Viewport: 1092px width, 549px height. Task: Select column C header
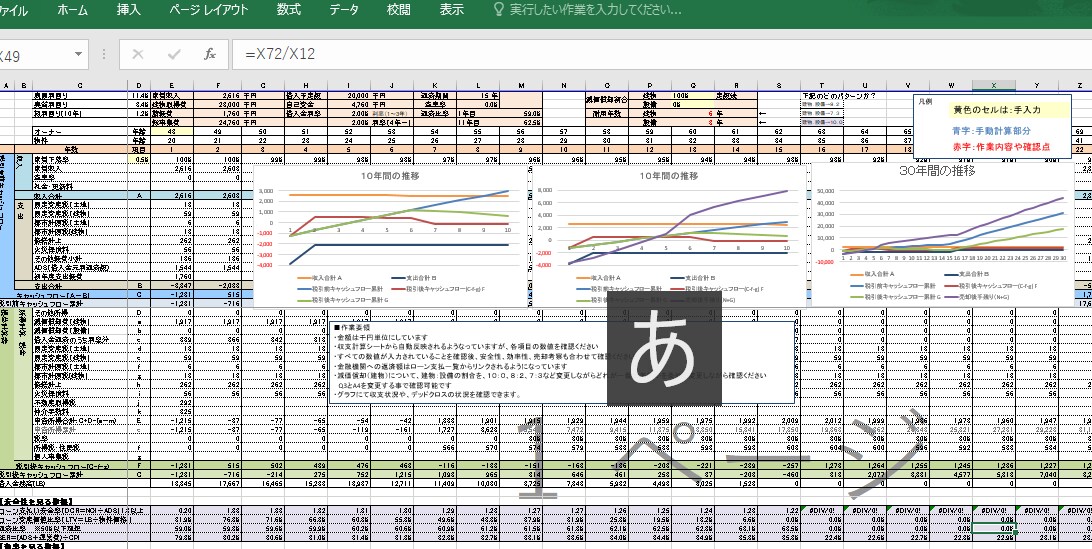point(79,85)
